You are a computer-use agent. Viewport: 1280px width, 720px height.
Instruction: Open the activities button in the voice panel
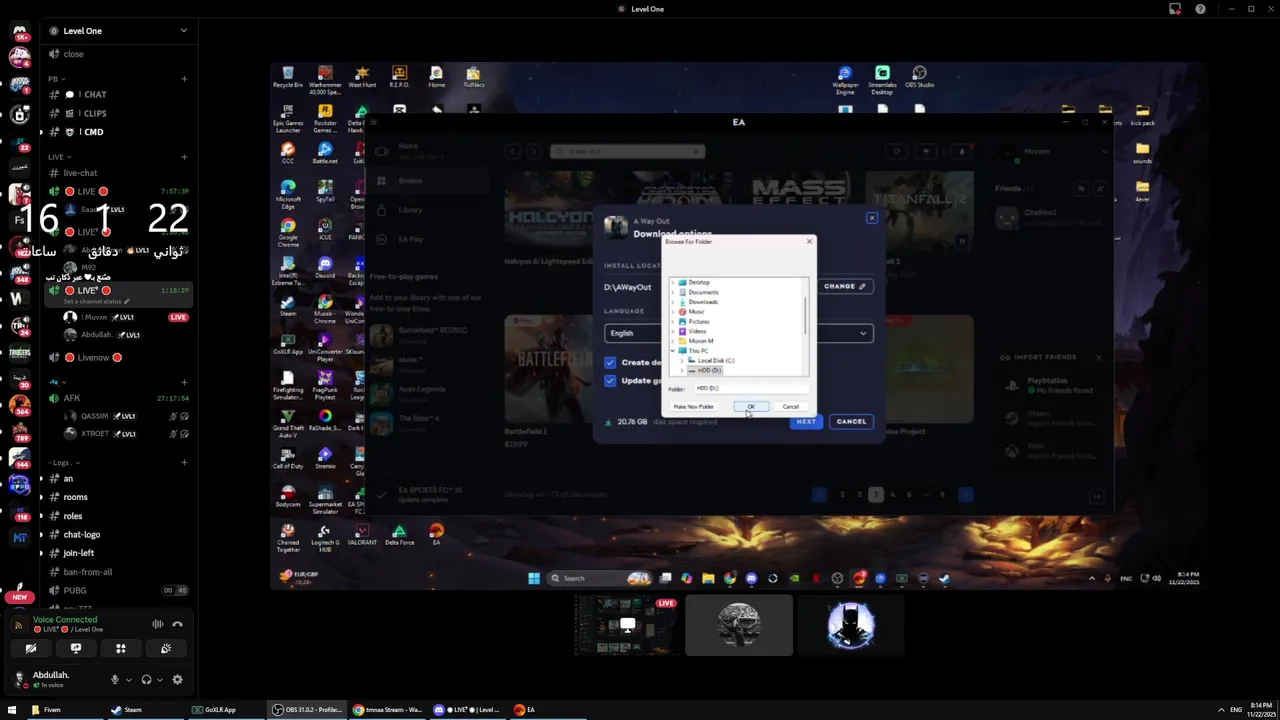(x=121, y=648)
